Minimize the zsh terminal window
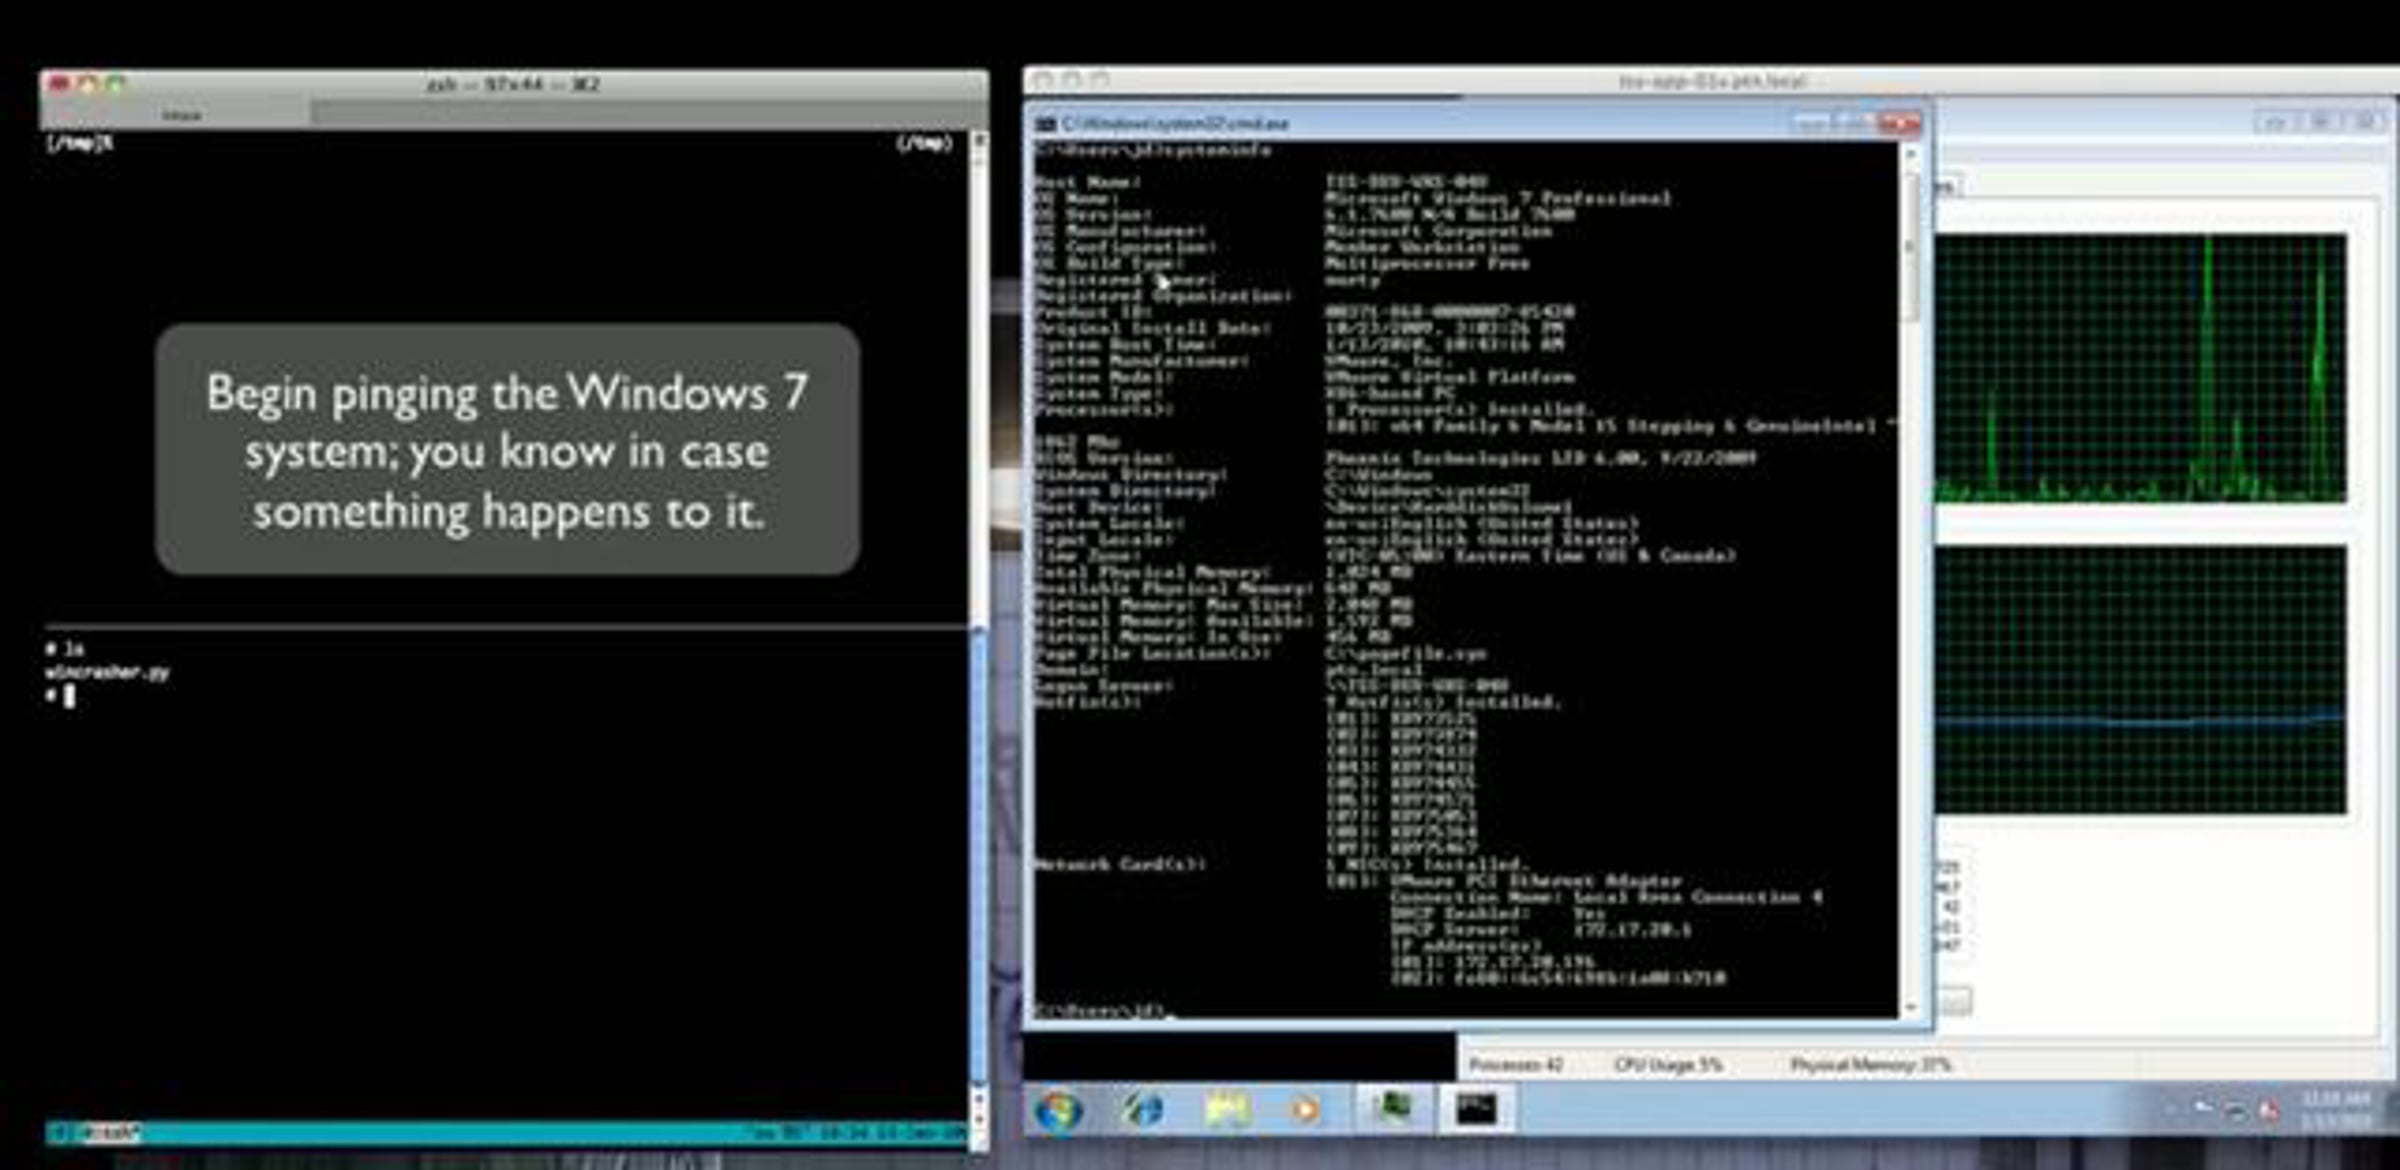Screen dimensions: 2400x1170 coord(87,84)
